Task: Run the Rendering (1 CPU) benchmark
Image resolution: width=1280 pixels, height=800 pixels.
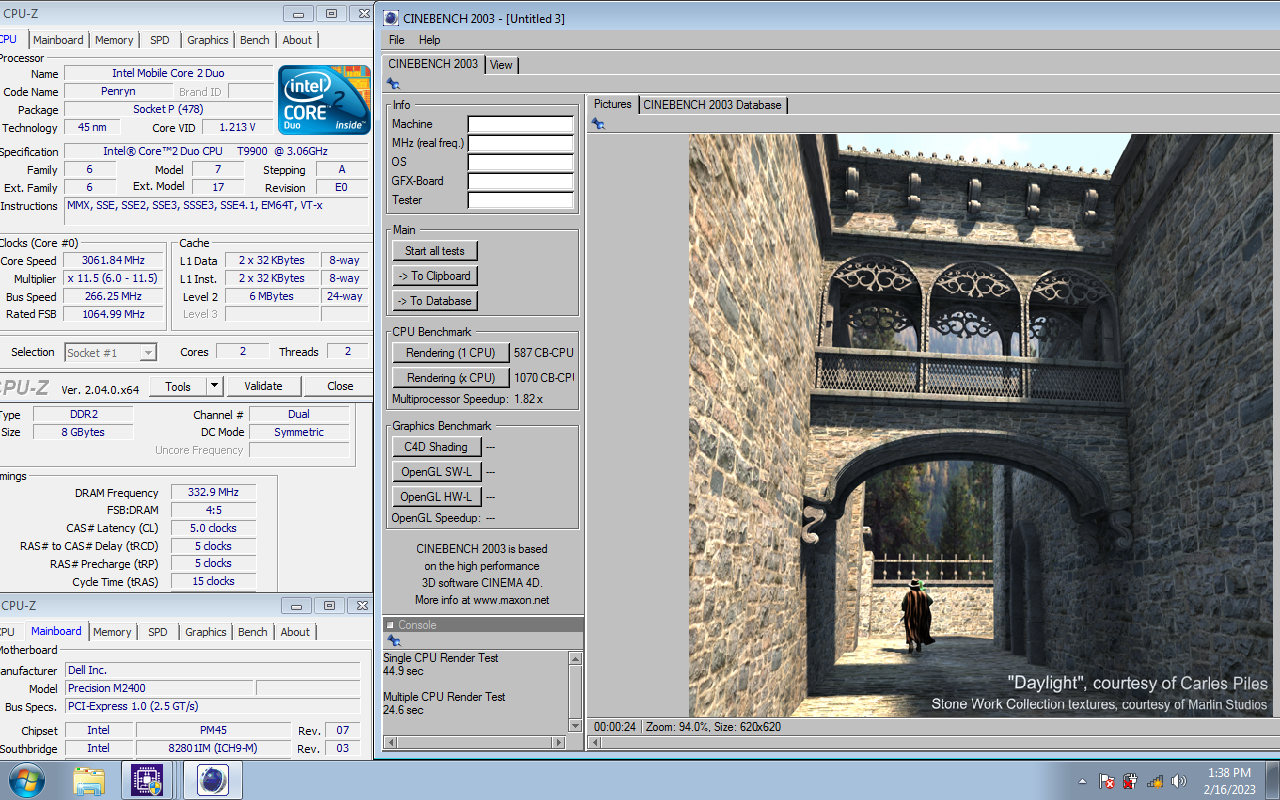Action: [451, 353]
